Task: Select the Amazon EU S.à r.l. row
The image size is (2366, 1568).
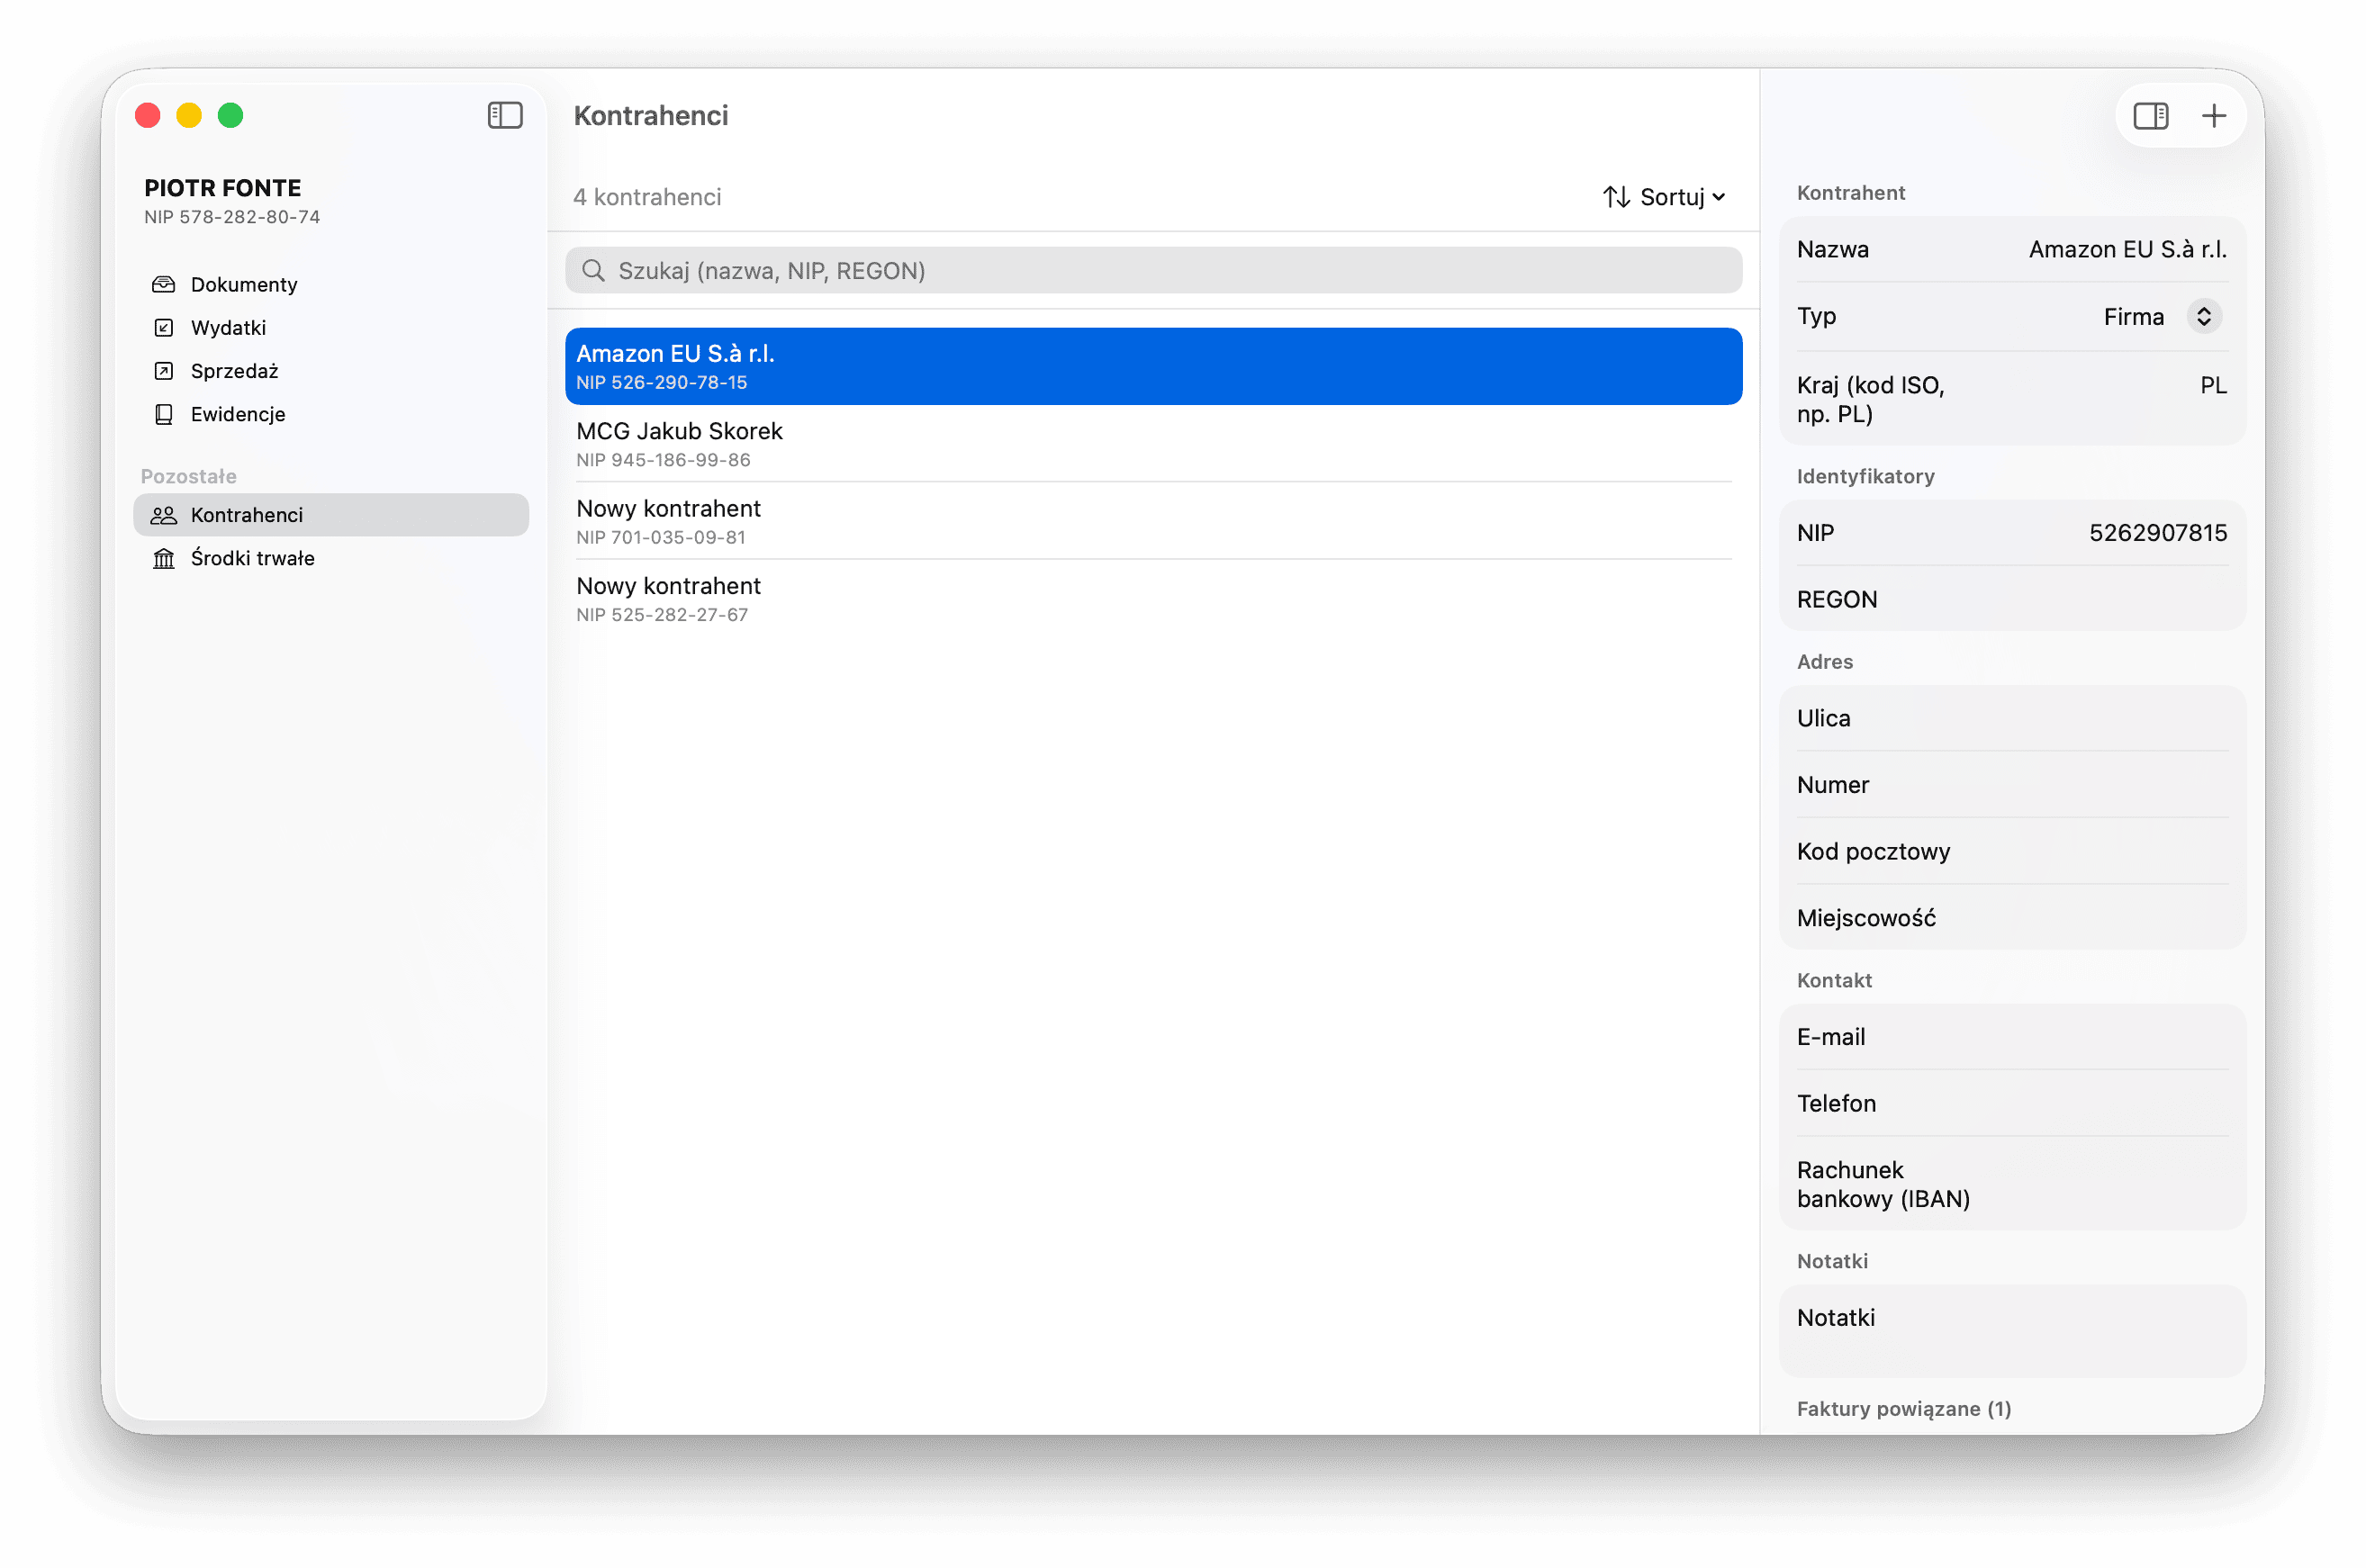Action: pos(1153,366)
